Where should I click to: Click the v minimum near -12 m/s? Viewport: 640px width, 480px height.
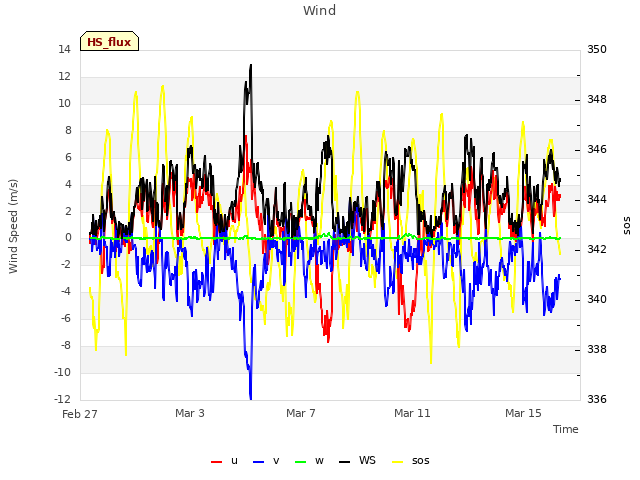point(251,398)
